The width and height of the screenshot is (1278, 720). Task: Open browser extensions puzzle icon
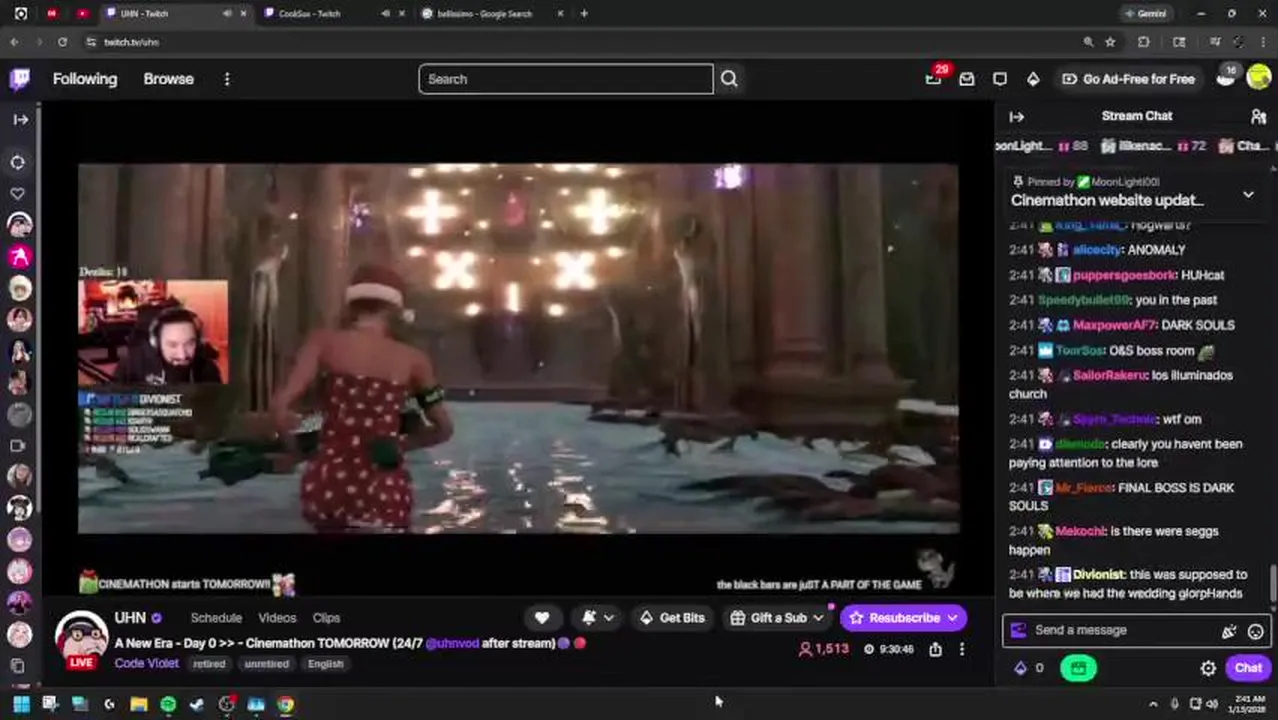pos(1144,42)
